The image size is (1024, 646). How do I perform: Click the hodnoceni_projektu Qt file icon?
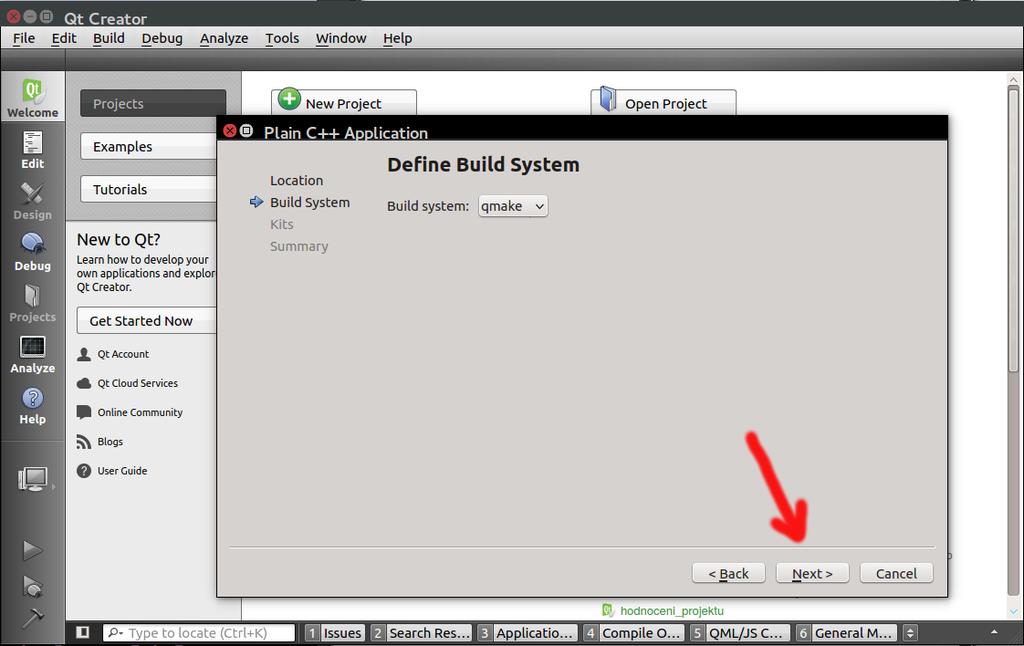tap(608, 610)
